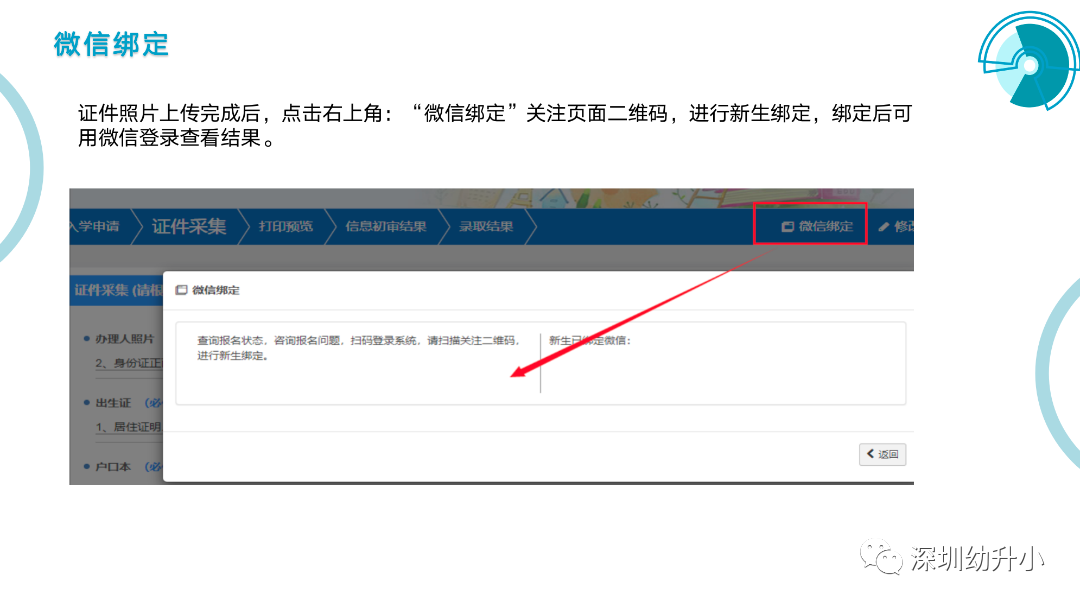
Task: Click the 办理人照片 list item
Action: (x=124, y=339)
